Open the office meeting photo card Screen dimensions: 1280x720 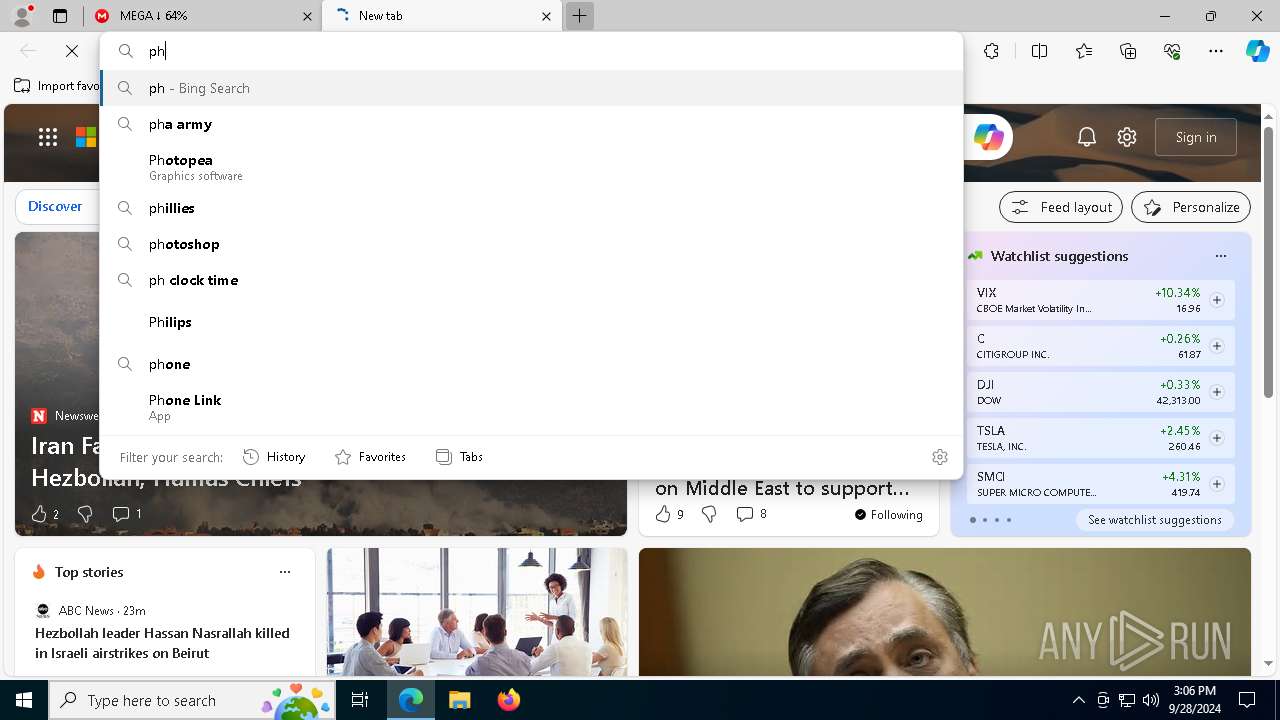tap(477, 612)
